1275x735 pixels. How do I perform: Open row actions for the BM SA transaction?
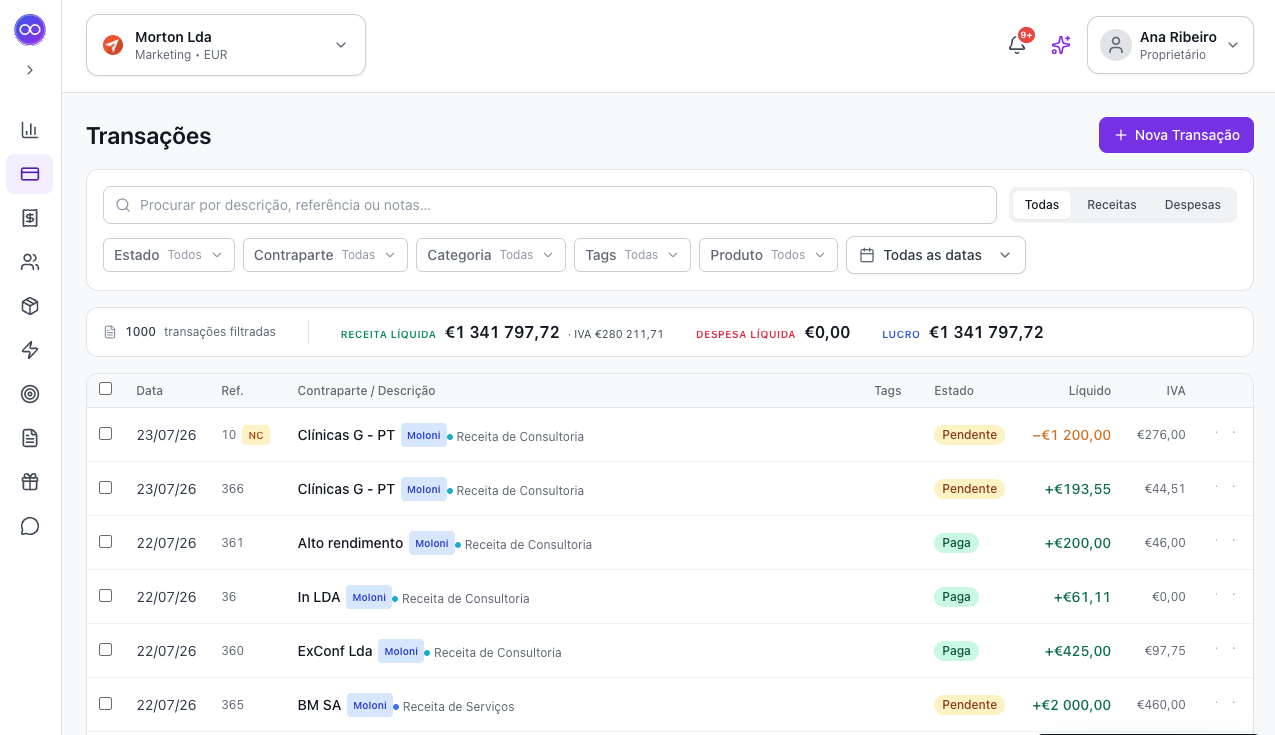coord(1225,704)
